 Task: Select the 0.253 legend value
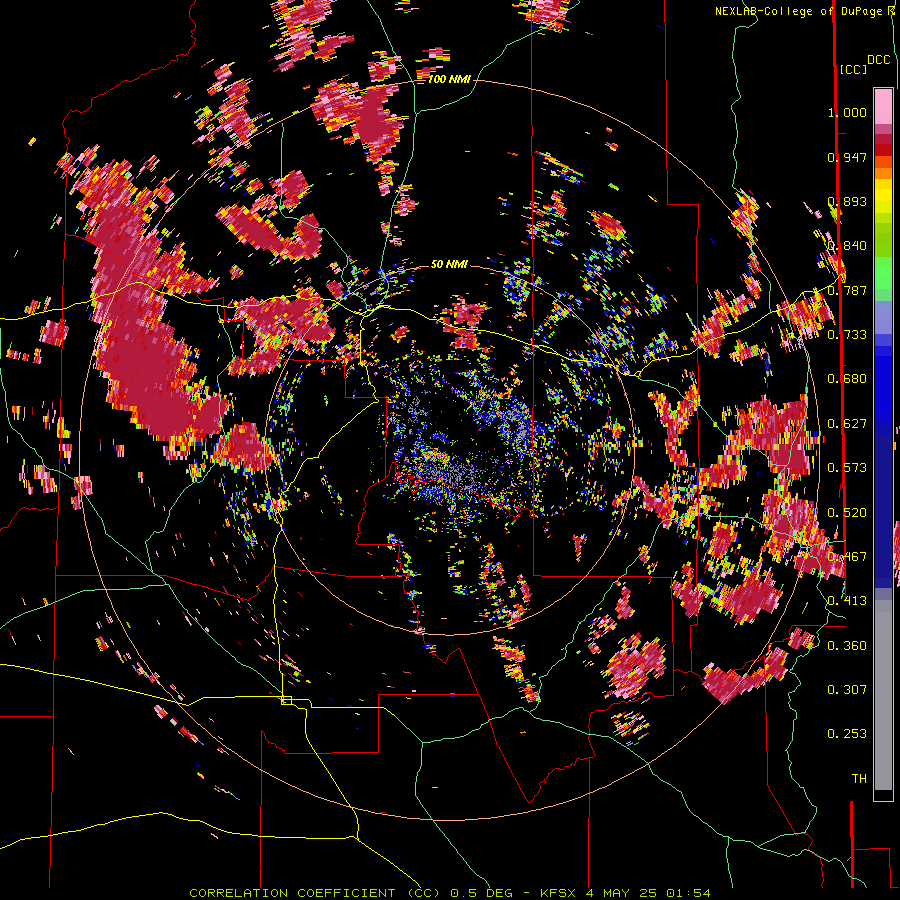pos(847,734)
